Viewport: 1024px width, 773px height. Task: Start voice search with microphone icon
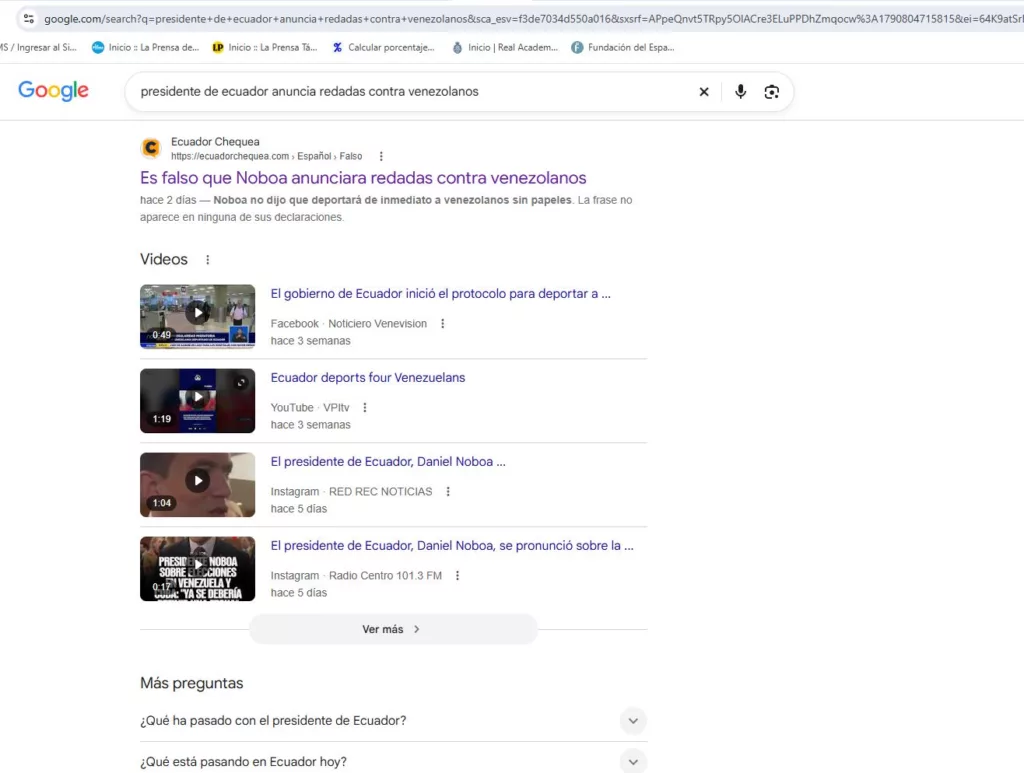coord(740,91)
